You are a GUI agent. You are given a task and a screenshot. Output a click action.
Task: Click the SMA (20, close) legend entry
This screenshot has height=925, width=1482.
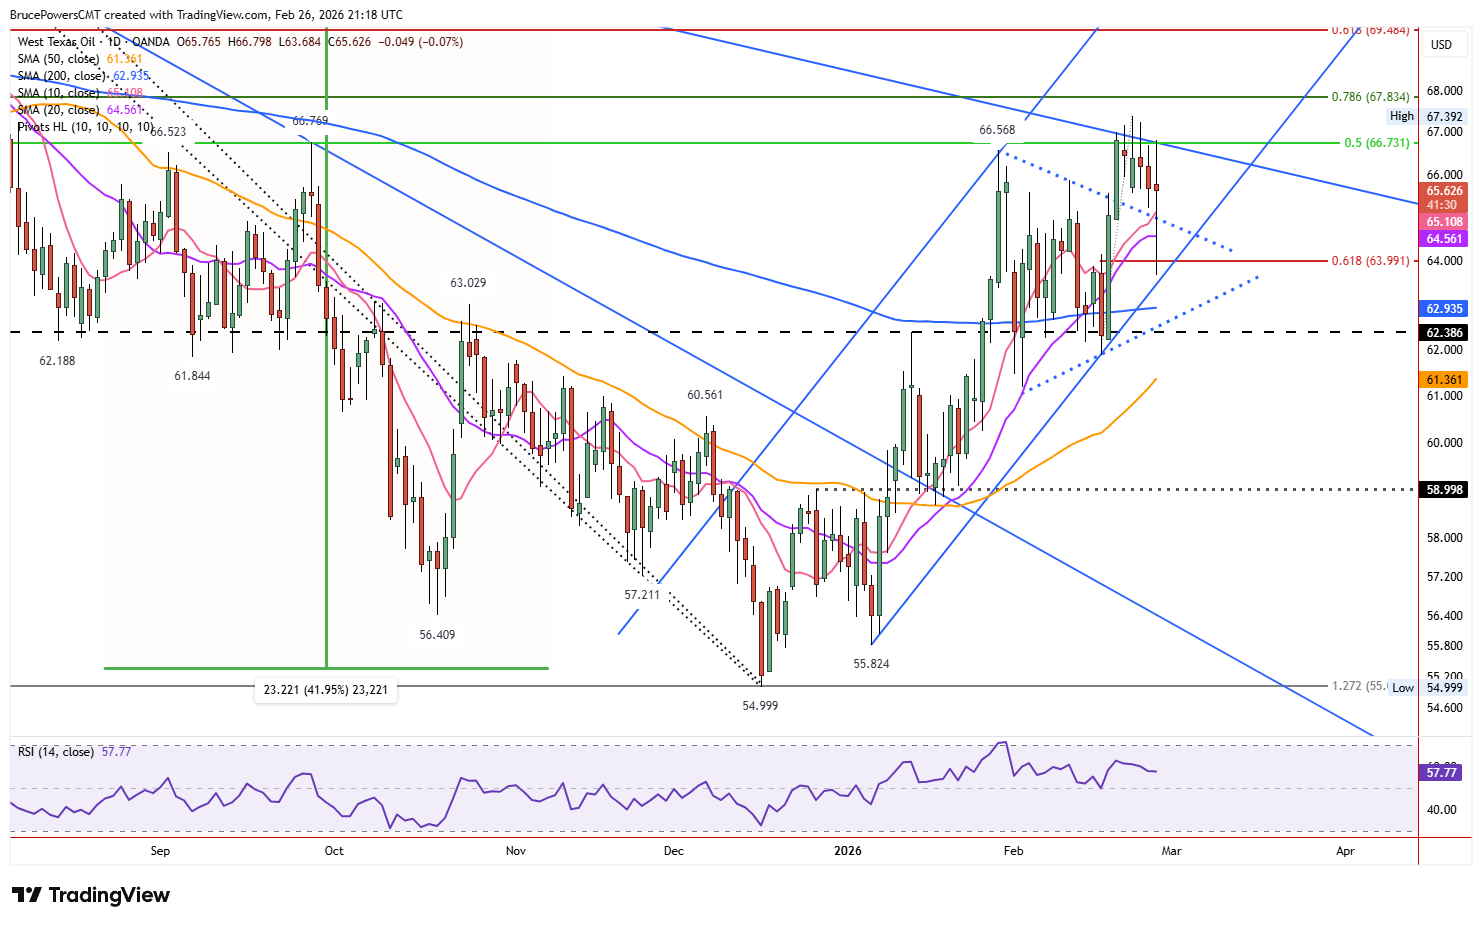point(59,110)
